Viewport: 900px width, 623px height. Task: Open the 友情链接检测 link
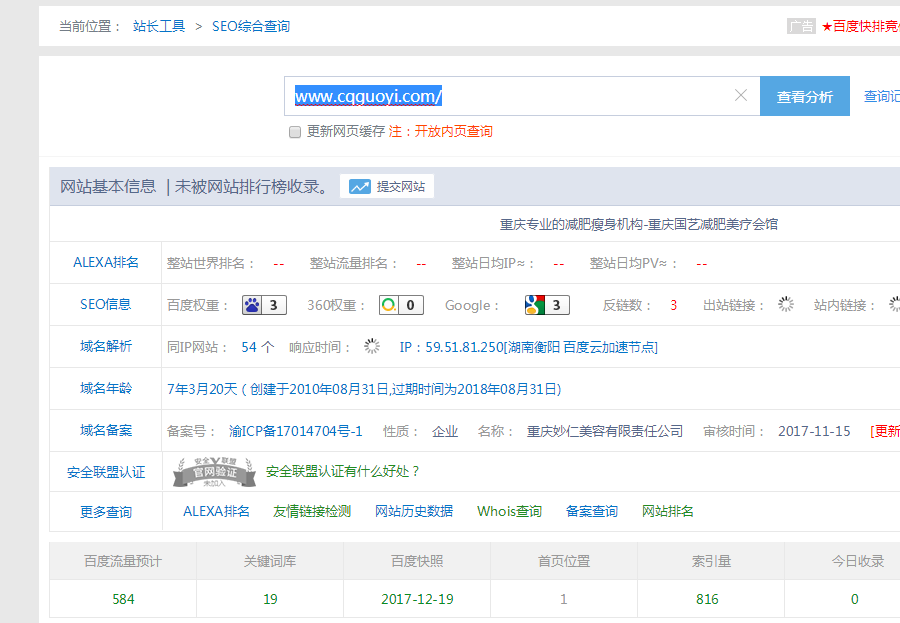tap(312, 511)
